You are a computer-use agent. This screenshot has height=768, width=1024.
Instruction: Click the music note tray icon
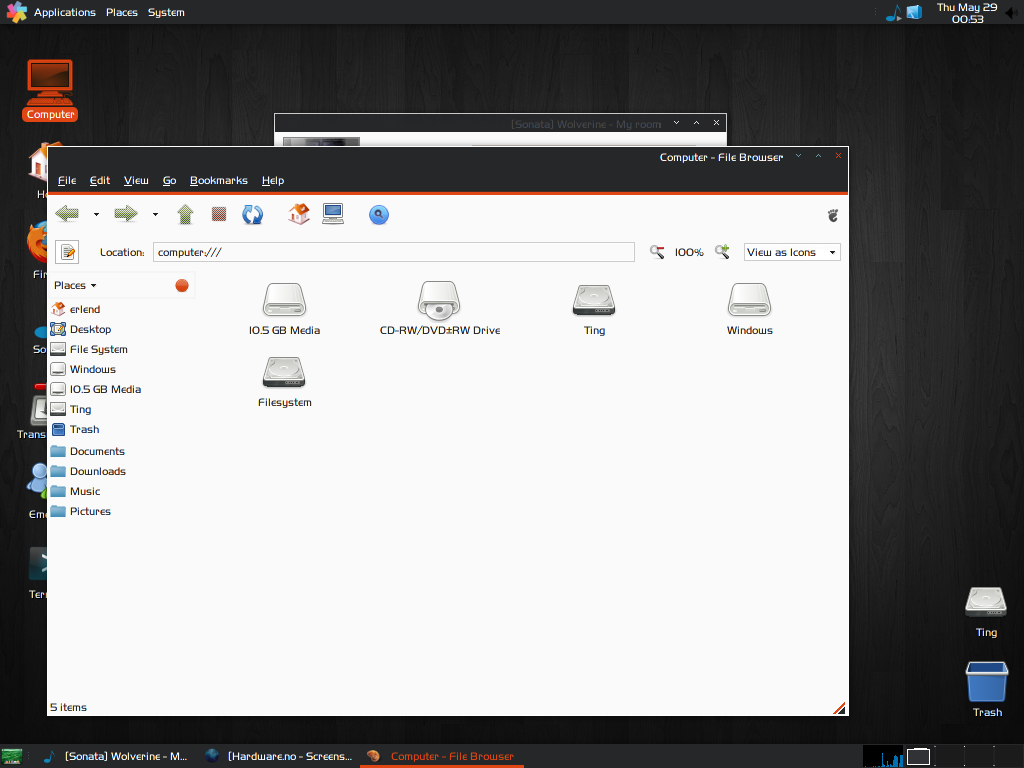click(893, 12)
